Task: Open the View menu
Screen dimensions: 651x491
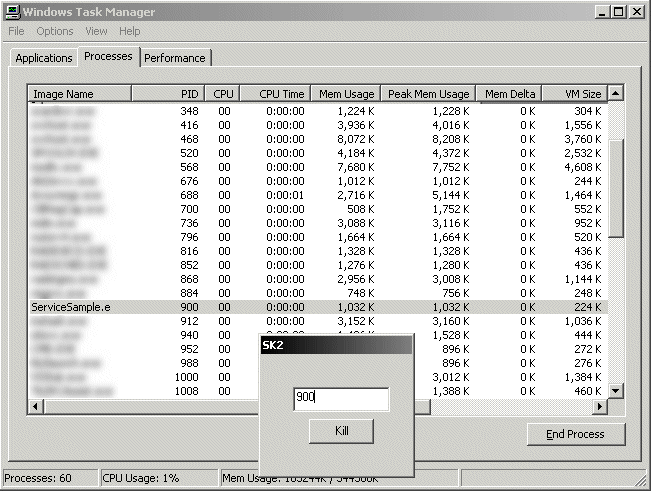Action: [96, 32]
